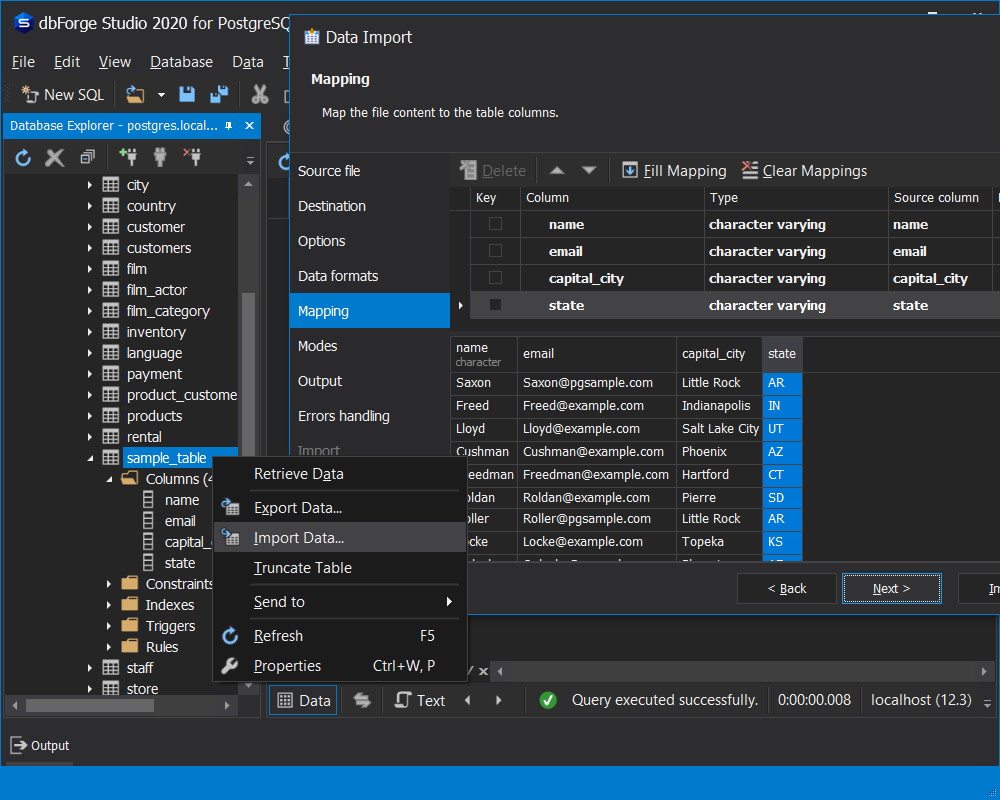Viewport: 1000px width, 800px height.
Task: Click the New SQL toolbar button
Action: click(62, 94)
